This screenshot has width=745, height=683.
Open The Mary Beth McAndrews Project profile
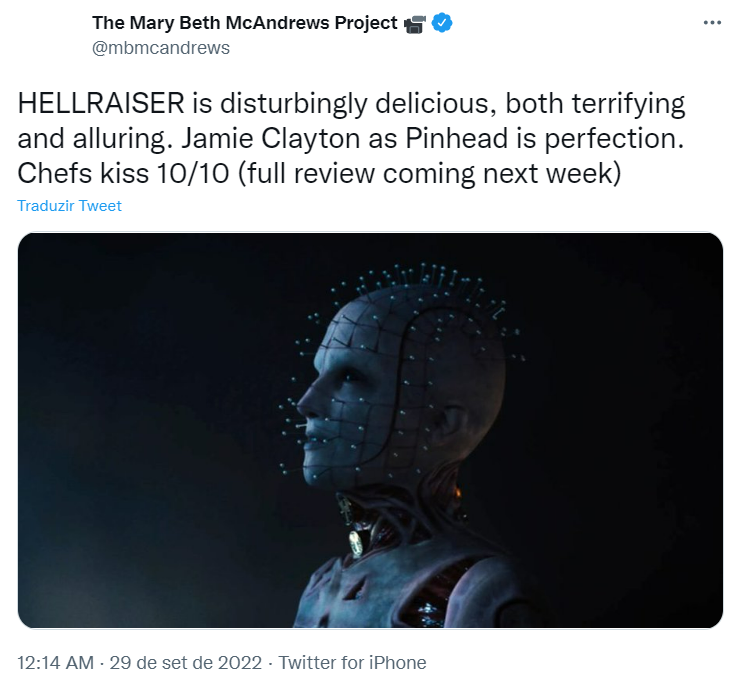(244, 23)
